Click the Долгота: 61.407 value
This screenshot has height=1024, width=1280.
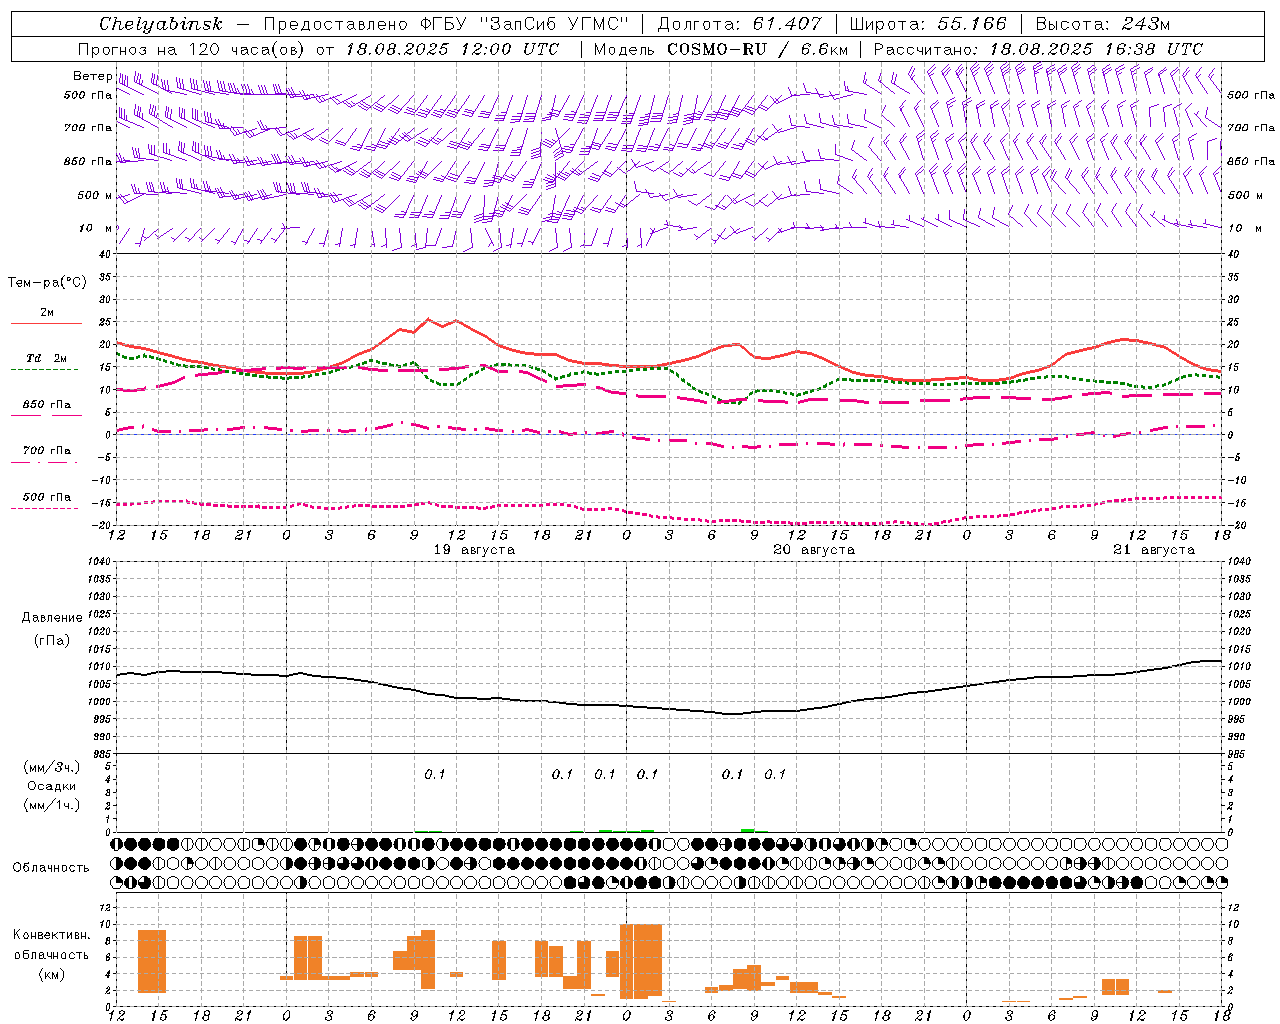(x=739, y=24)
